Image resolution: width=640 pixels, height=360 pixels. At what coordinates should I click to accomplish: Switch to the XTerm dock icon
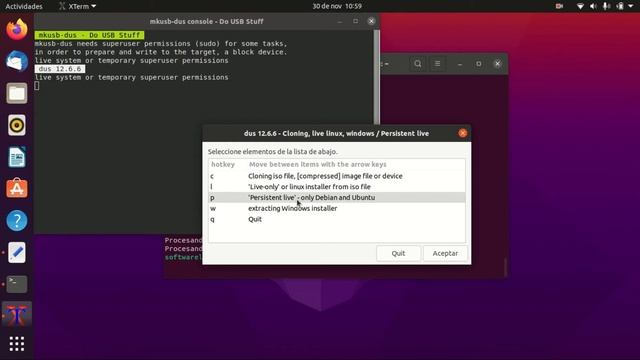coord(17,314)
